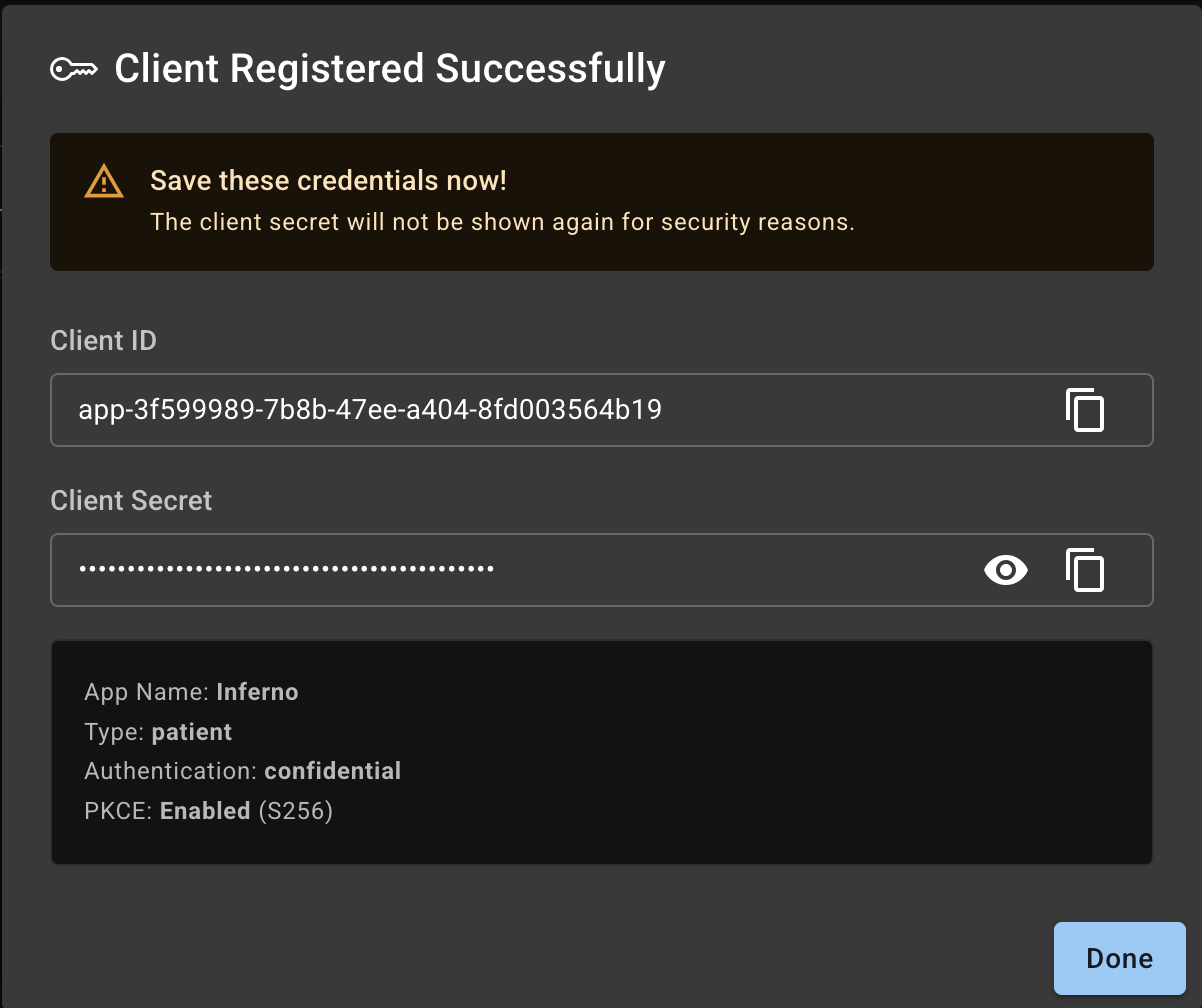Click the orange warning triangle icon
The width and height of the screenshot is (1202, 1008).
(103, 182)
